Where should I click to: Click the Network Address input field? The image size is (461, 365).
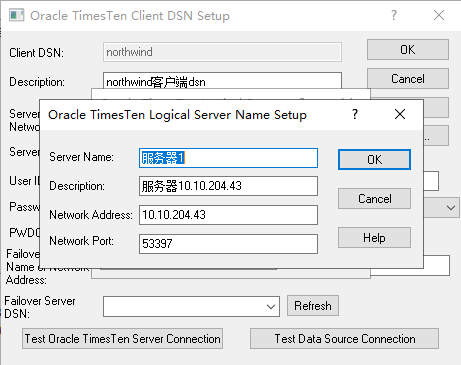tap(228, 215)
